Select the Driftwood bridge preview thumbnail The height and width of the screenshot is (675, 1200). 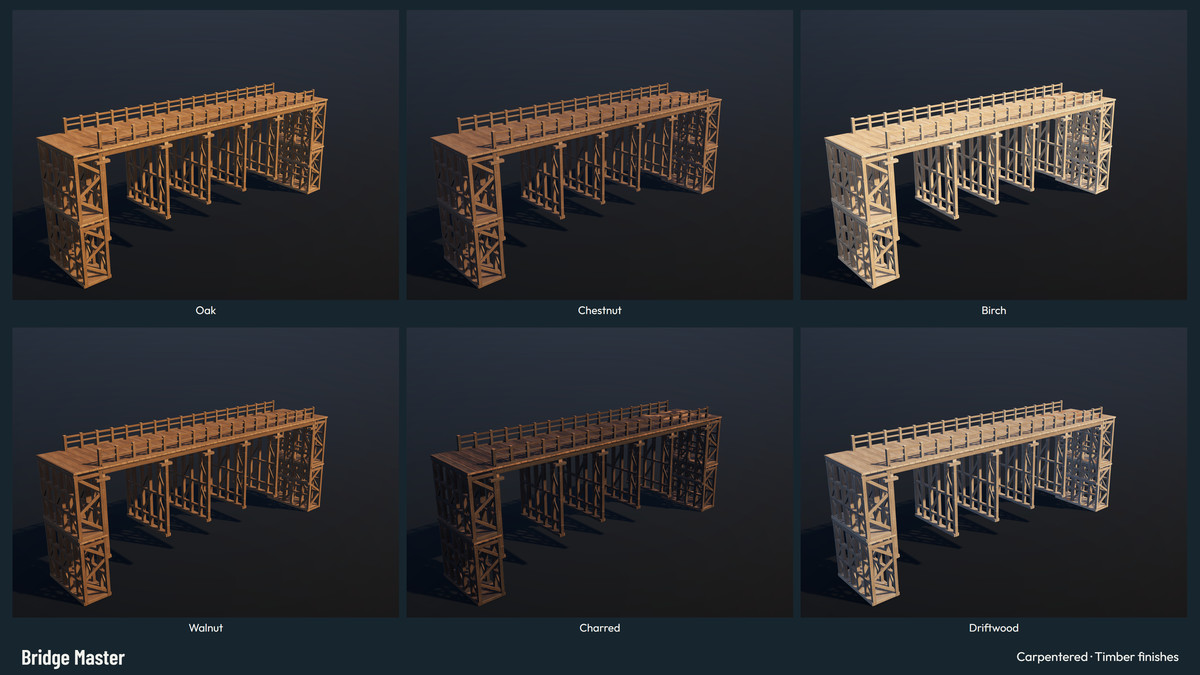[x=994, y=473]
